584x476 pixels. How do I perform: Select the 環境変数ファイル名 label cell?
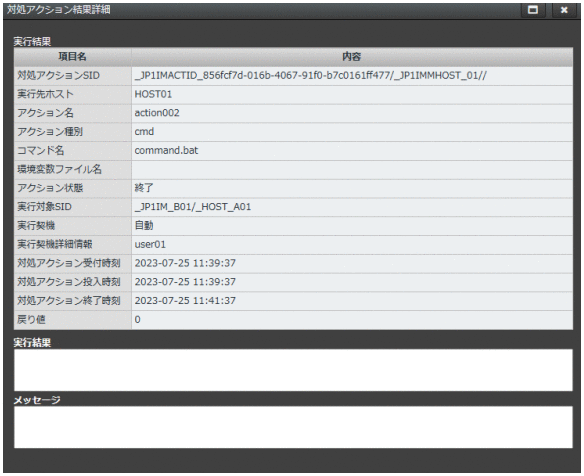[73, 170]
